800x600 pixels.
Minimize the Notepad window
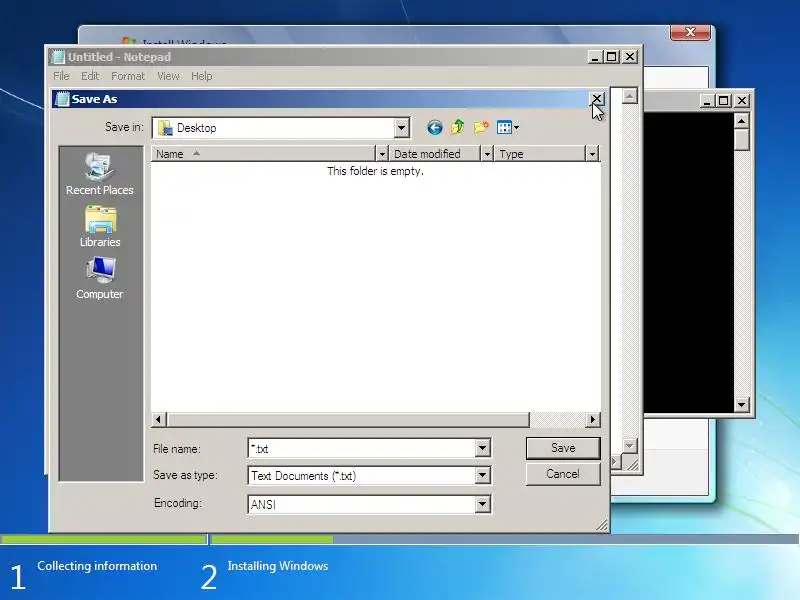594,57
